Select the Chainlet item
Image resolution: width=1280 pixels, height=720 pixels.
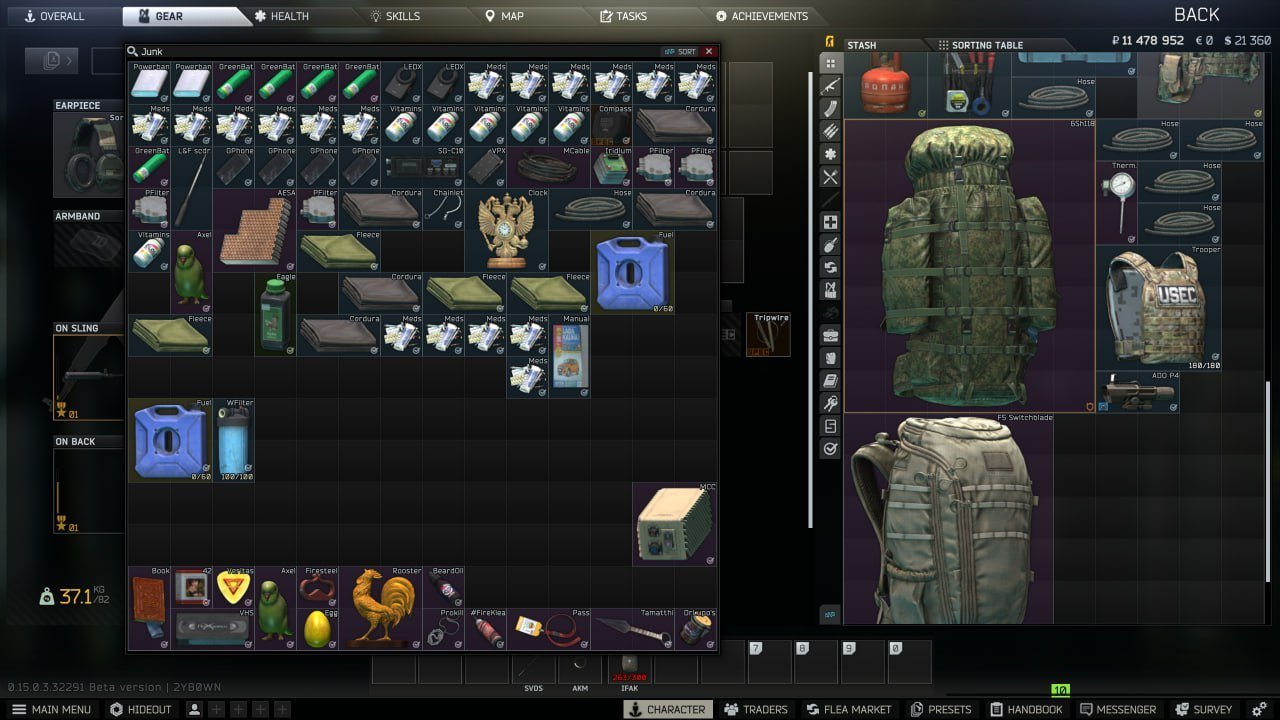[443, 209]
